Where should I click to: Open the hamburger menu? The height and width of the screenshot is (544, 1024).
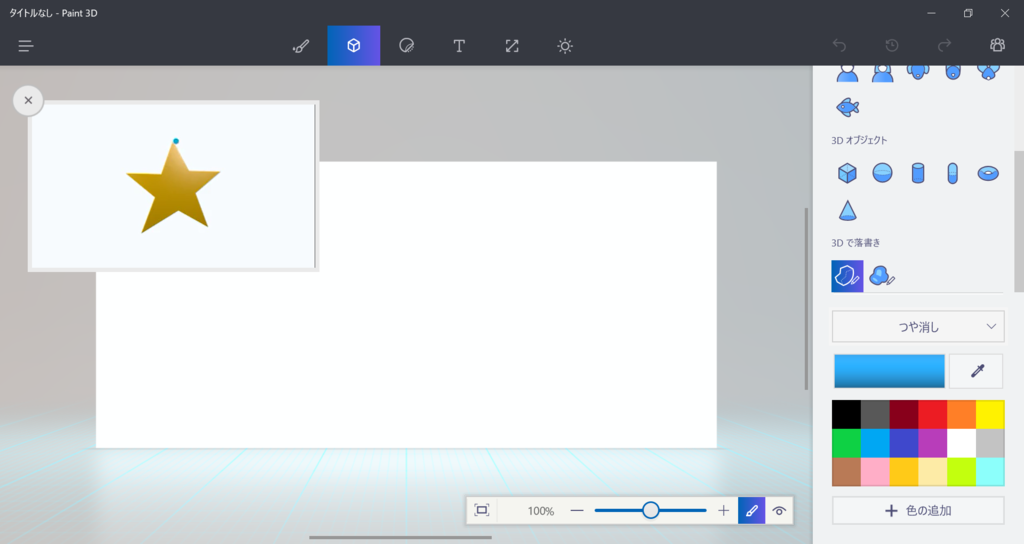click(x=26, y=46)
